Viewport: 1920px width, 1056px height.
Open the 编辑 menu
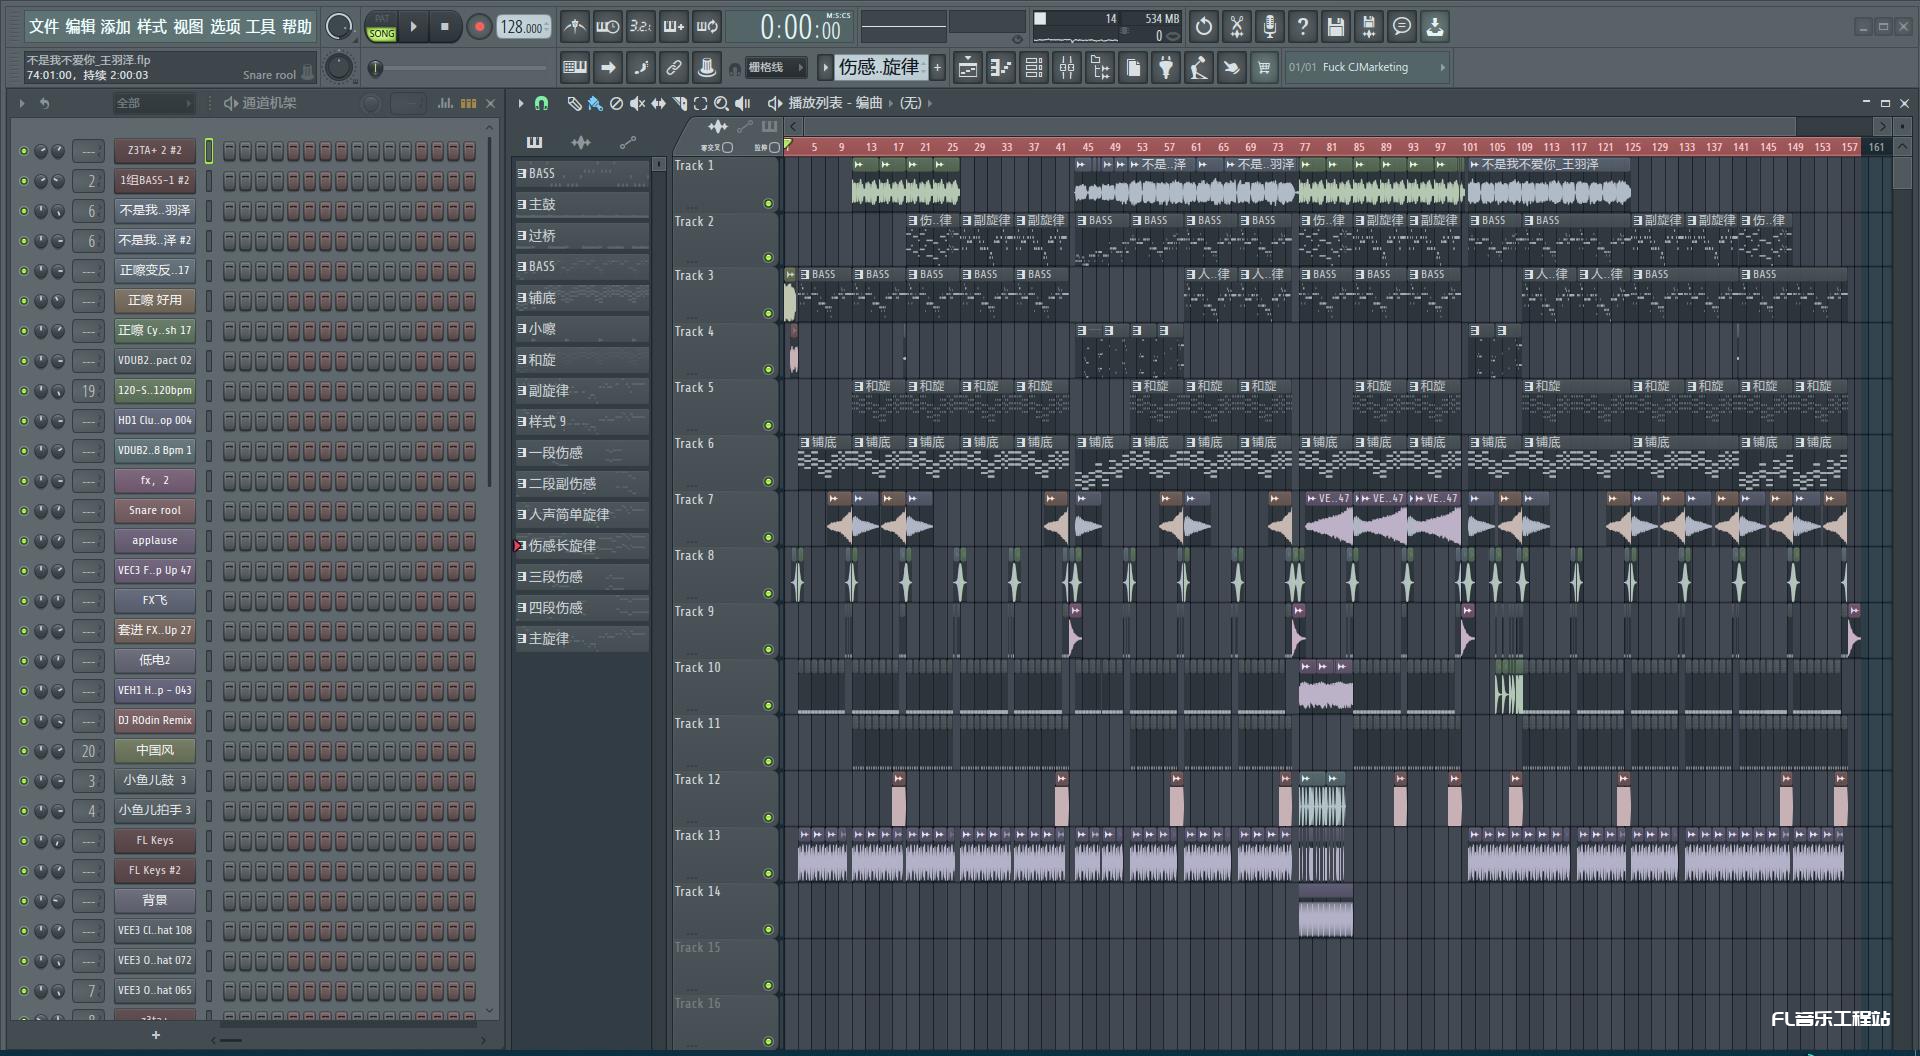80,27
